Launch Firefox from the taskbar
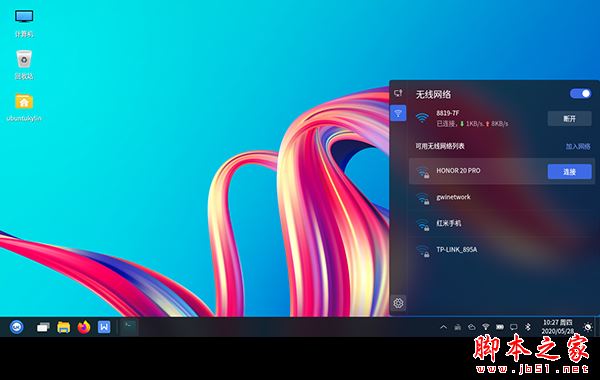 point(84,327)
